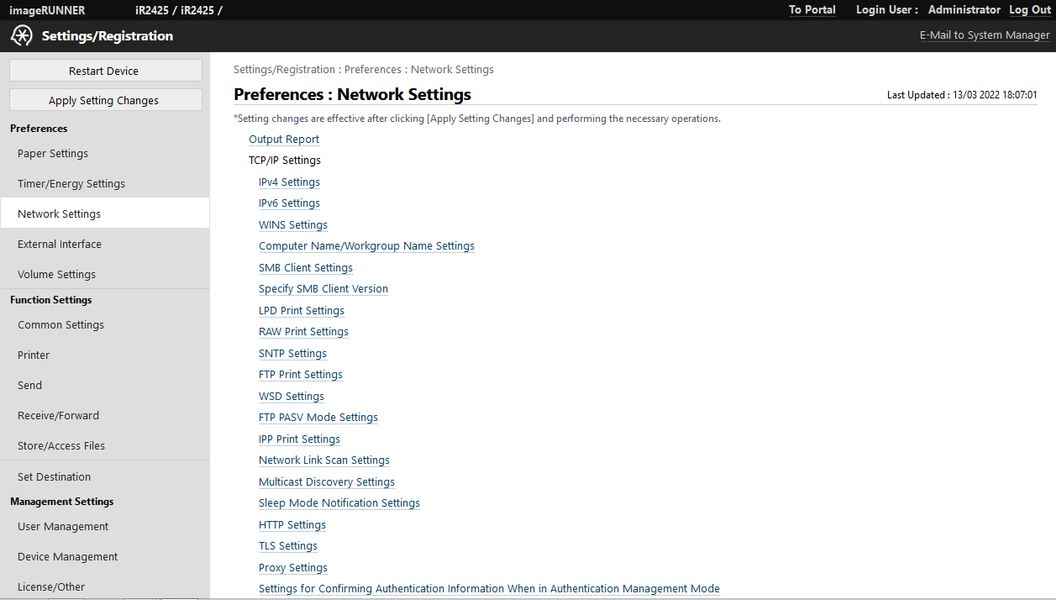
Task: Click the Settings/Registration gear icon
Action: (x=21, y=36)
